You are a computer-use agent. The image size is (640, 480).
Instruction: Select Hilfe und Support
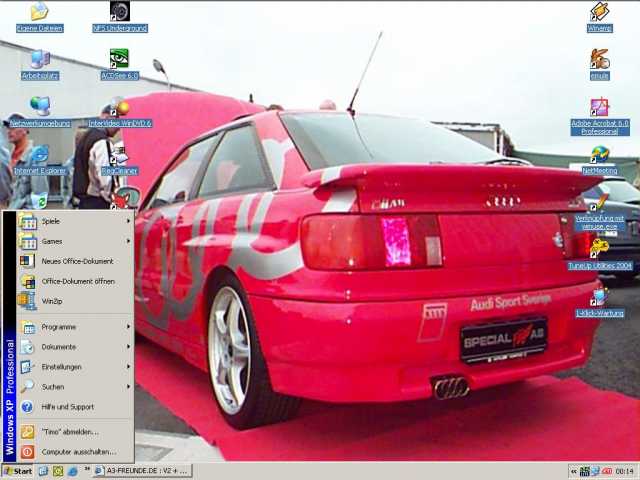coord(76,407)
